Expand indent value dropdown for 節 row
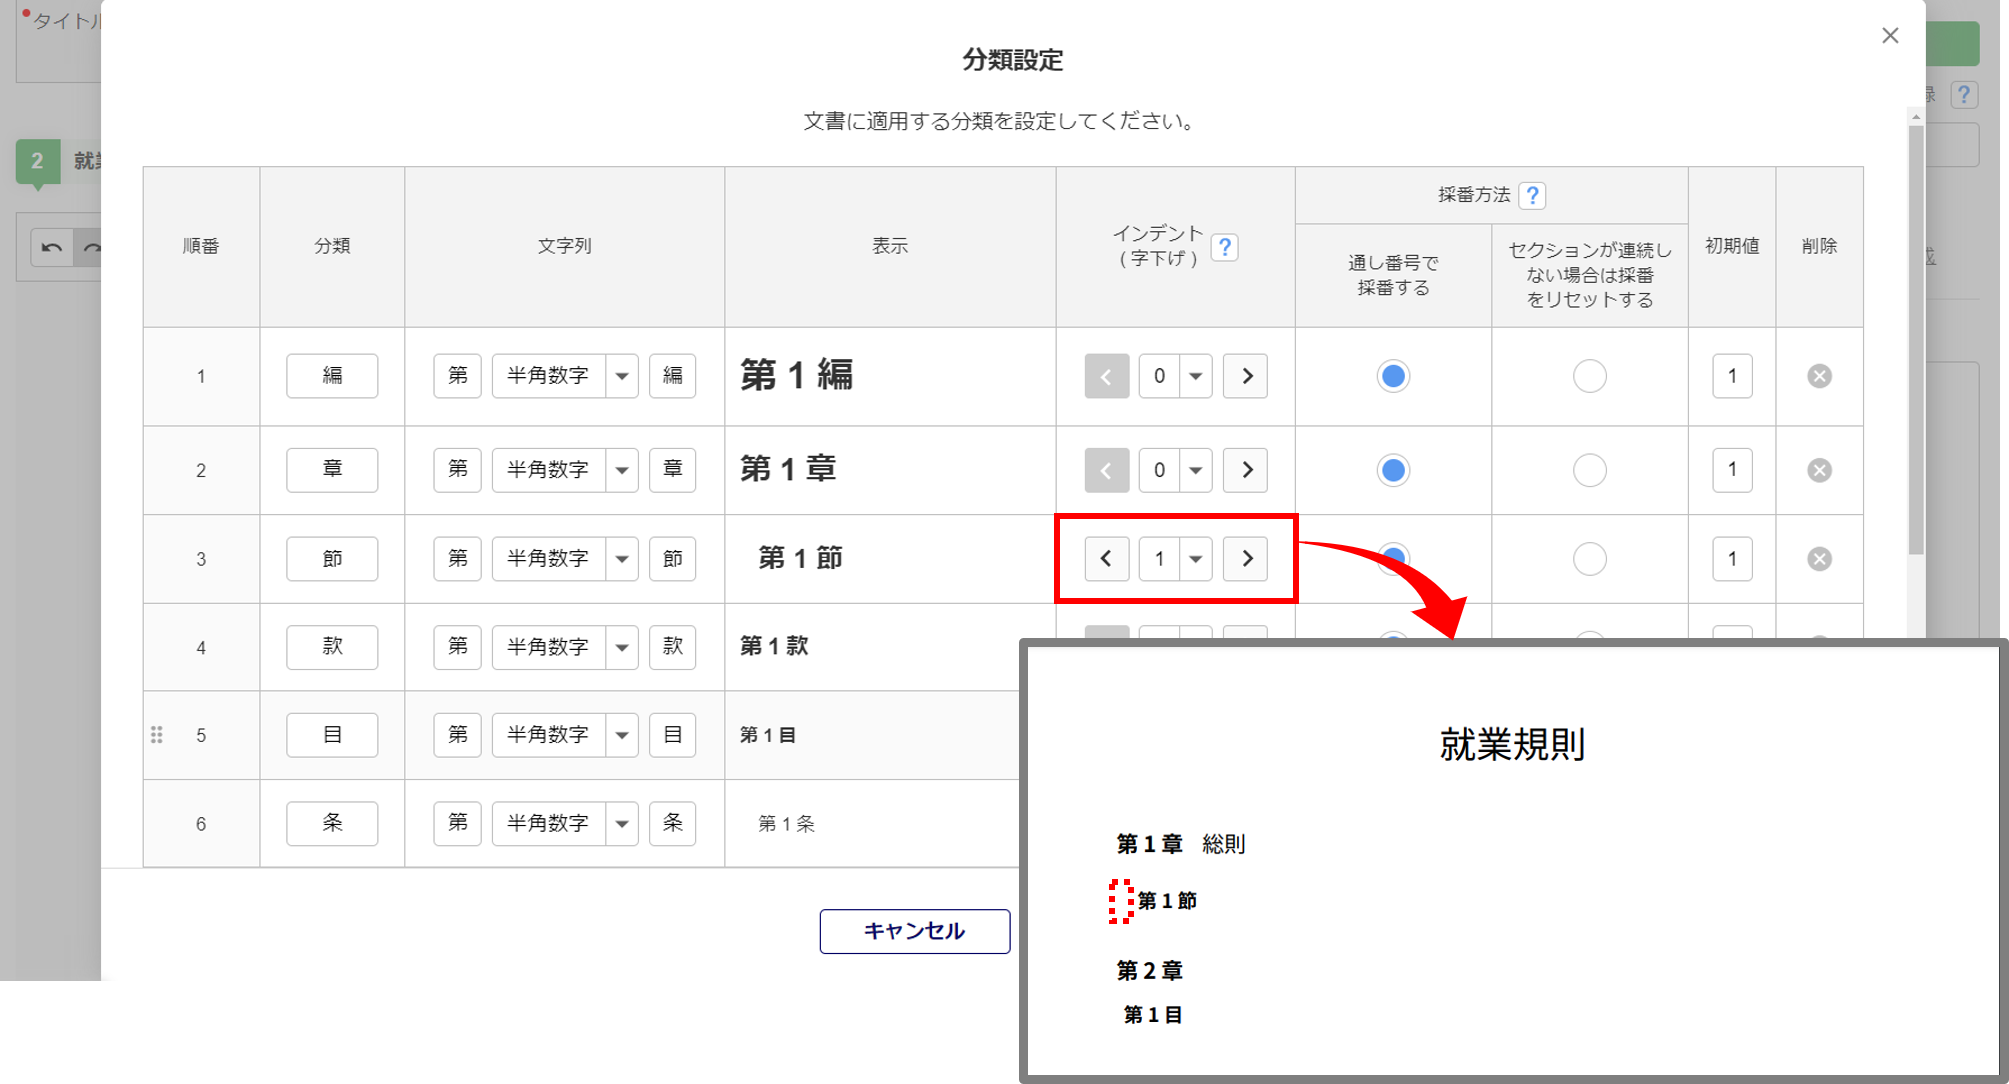Image resolution: width=2009 pixels, height=1084 pixels. [1196, 559]
